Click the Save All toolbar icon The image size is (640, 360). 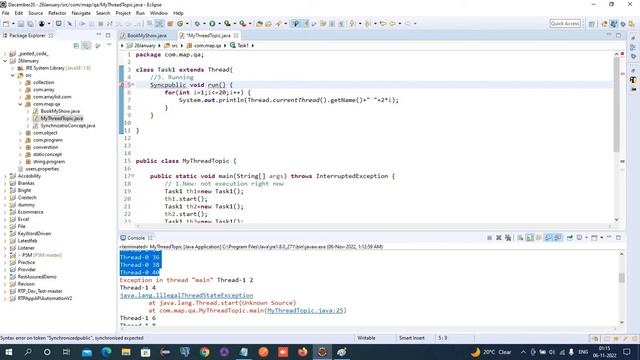30,24
